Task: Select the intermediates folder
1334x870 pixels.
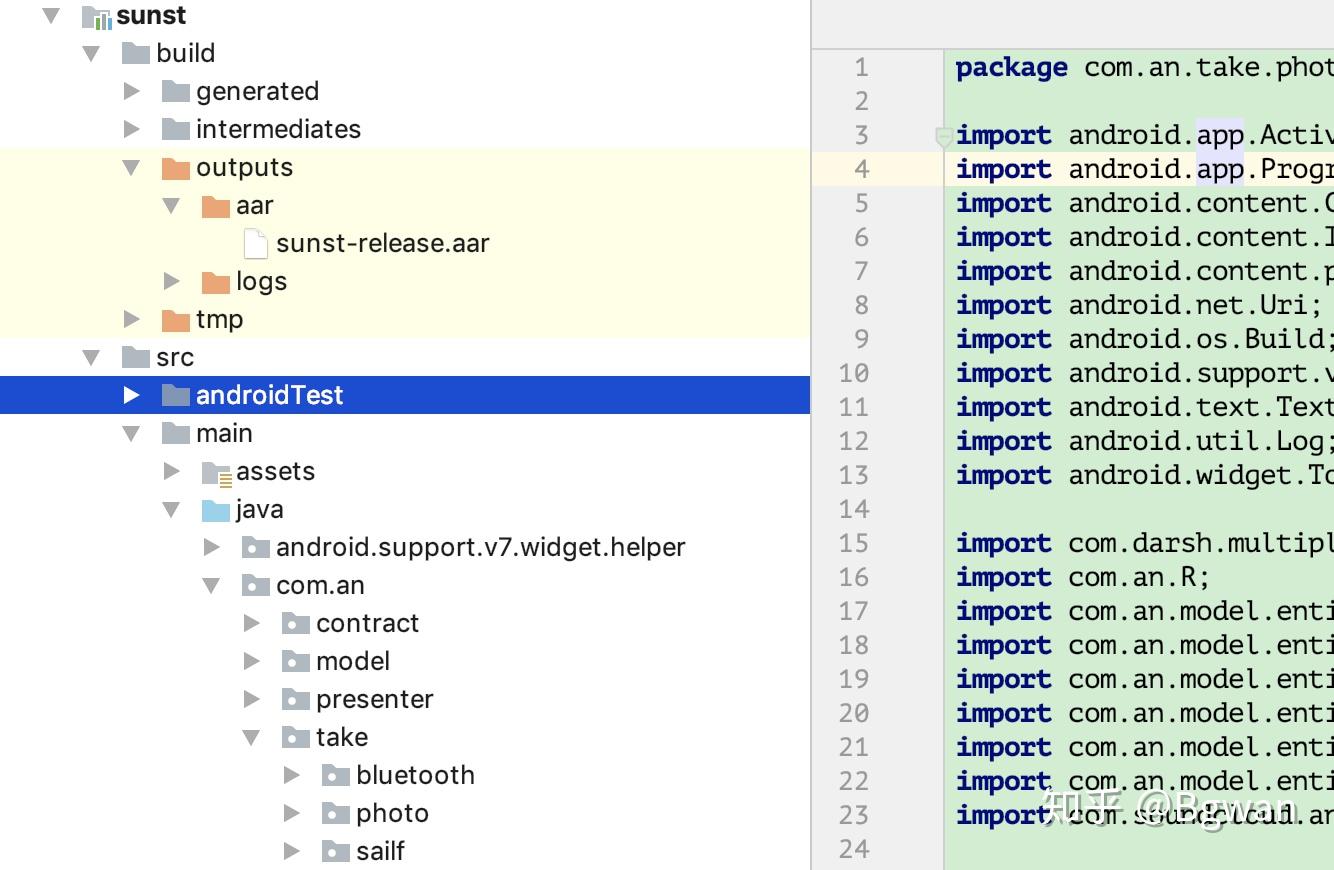Action: pyautogui.click(x=277, y=130)
